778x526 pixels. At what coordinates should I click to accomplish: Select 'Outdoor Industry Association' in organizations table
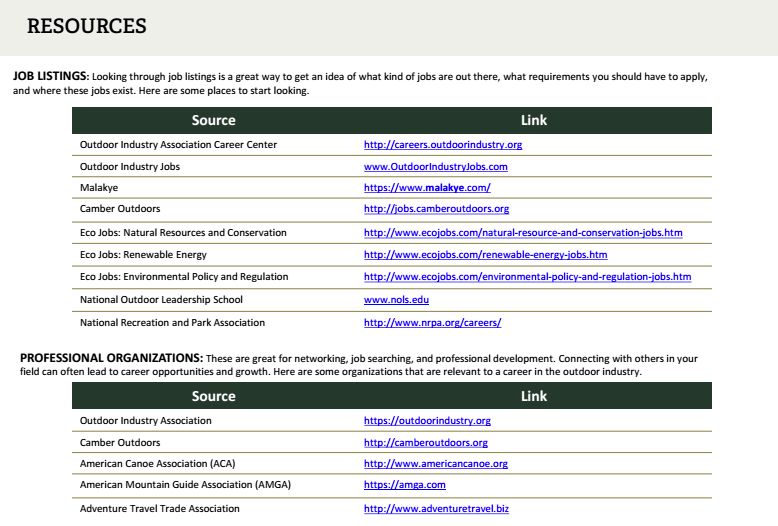click(145, 421)
